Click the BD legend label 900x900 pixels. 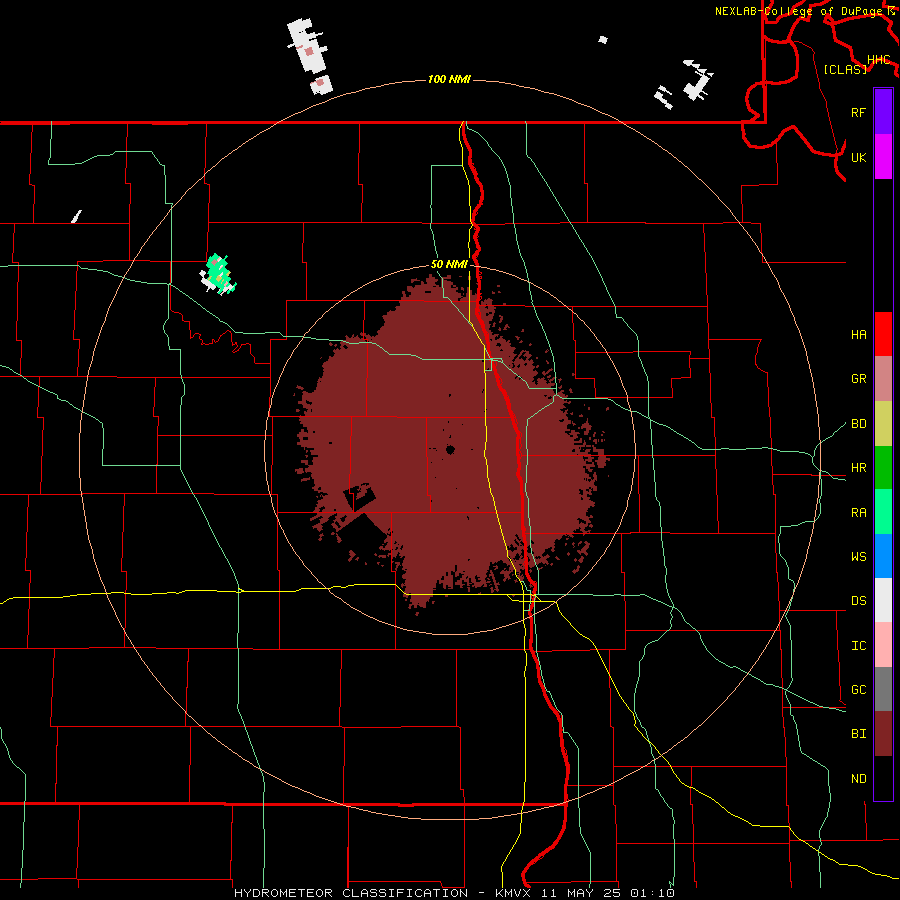pos(858,423)
